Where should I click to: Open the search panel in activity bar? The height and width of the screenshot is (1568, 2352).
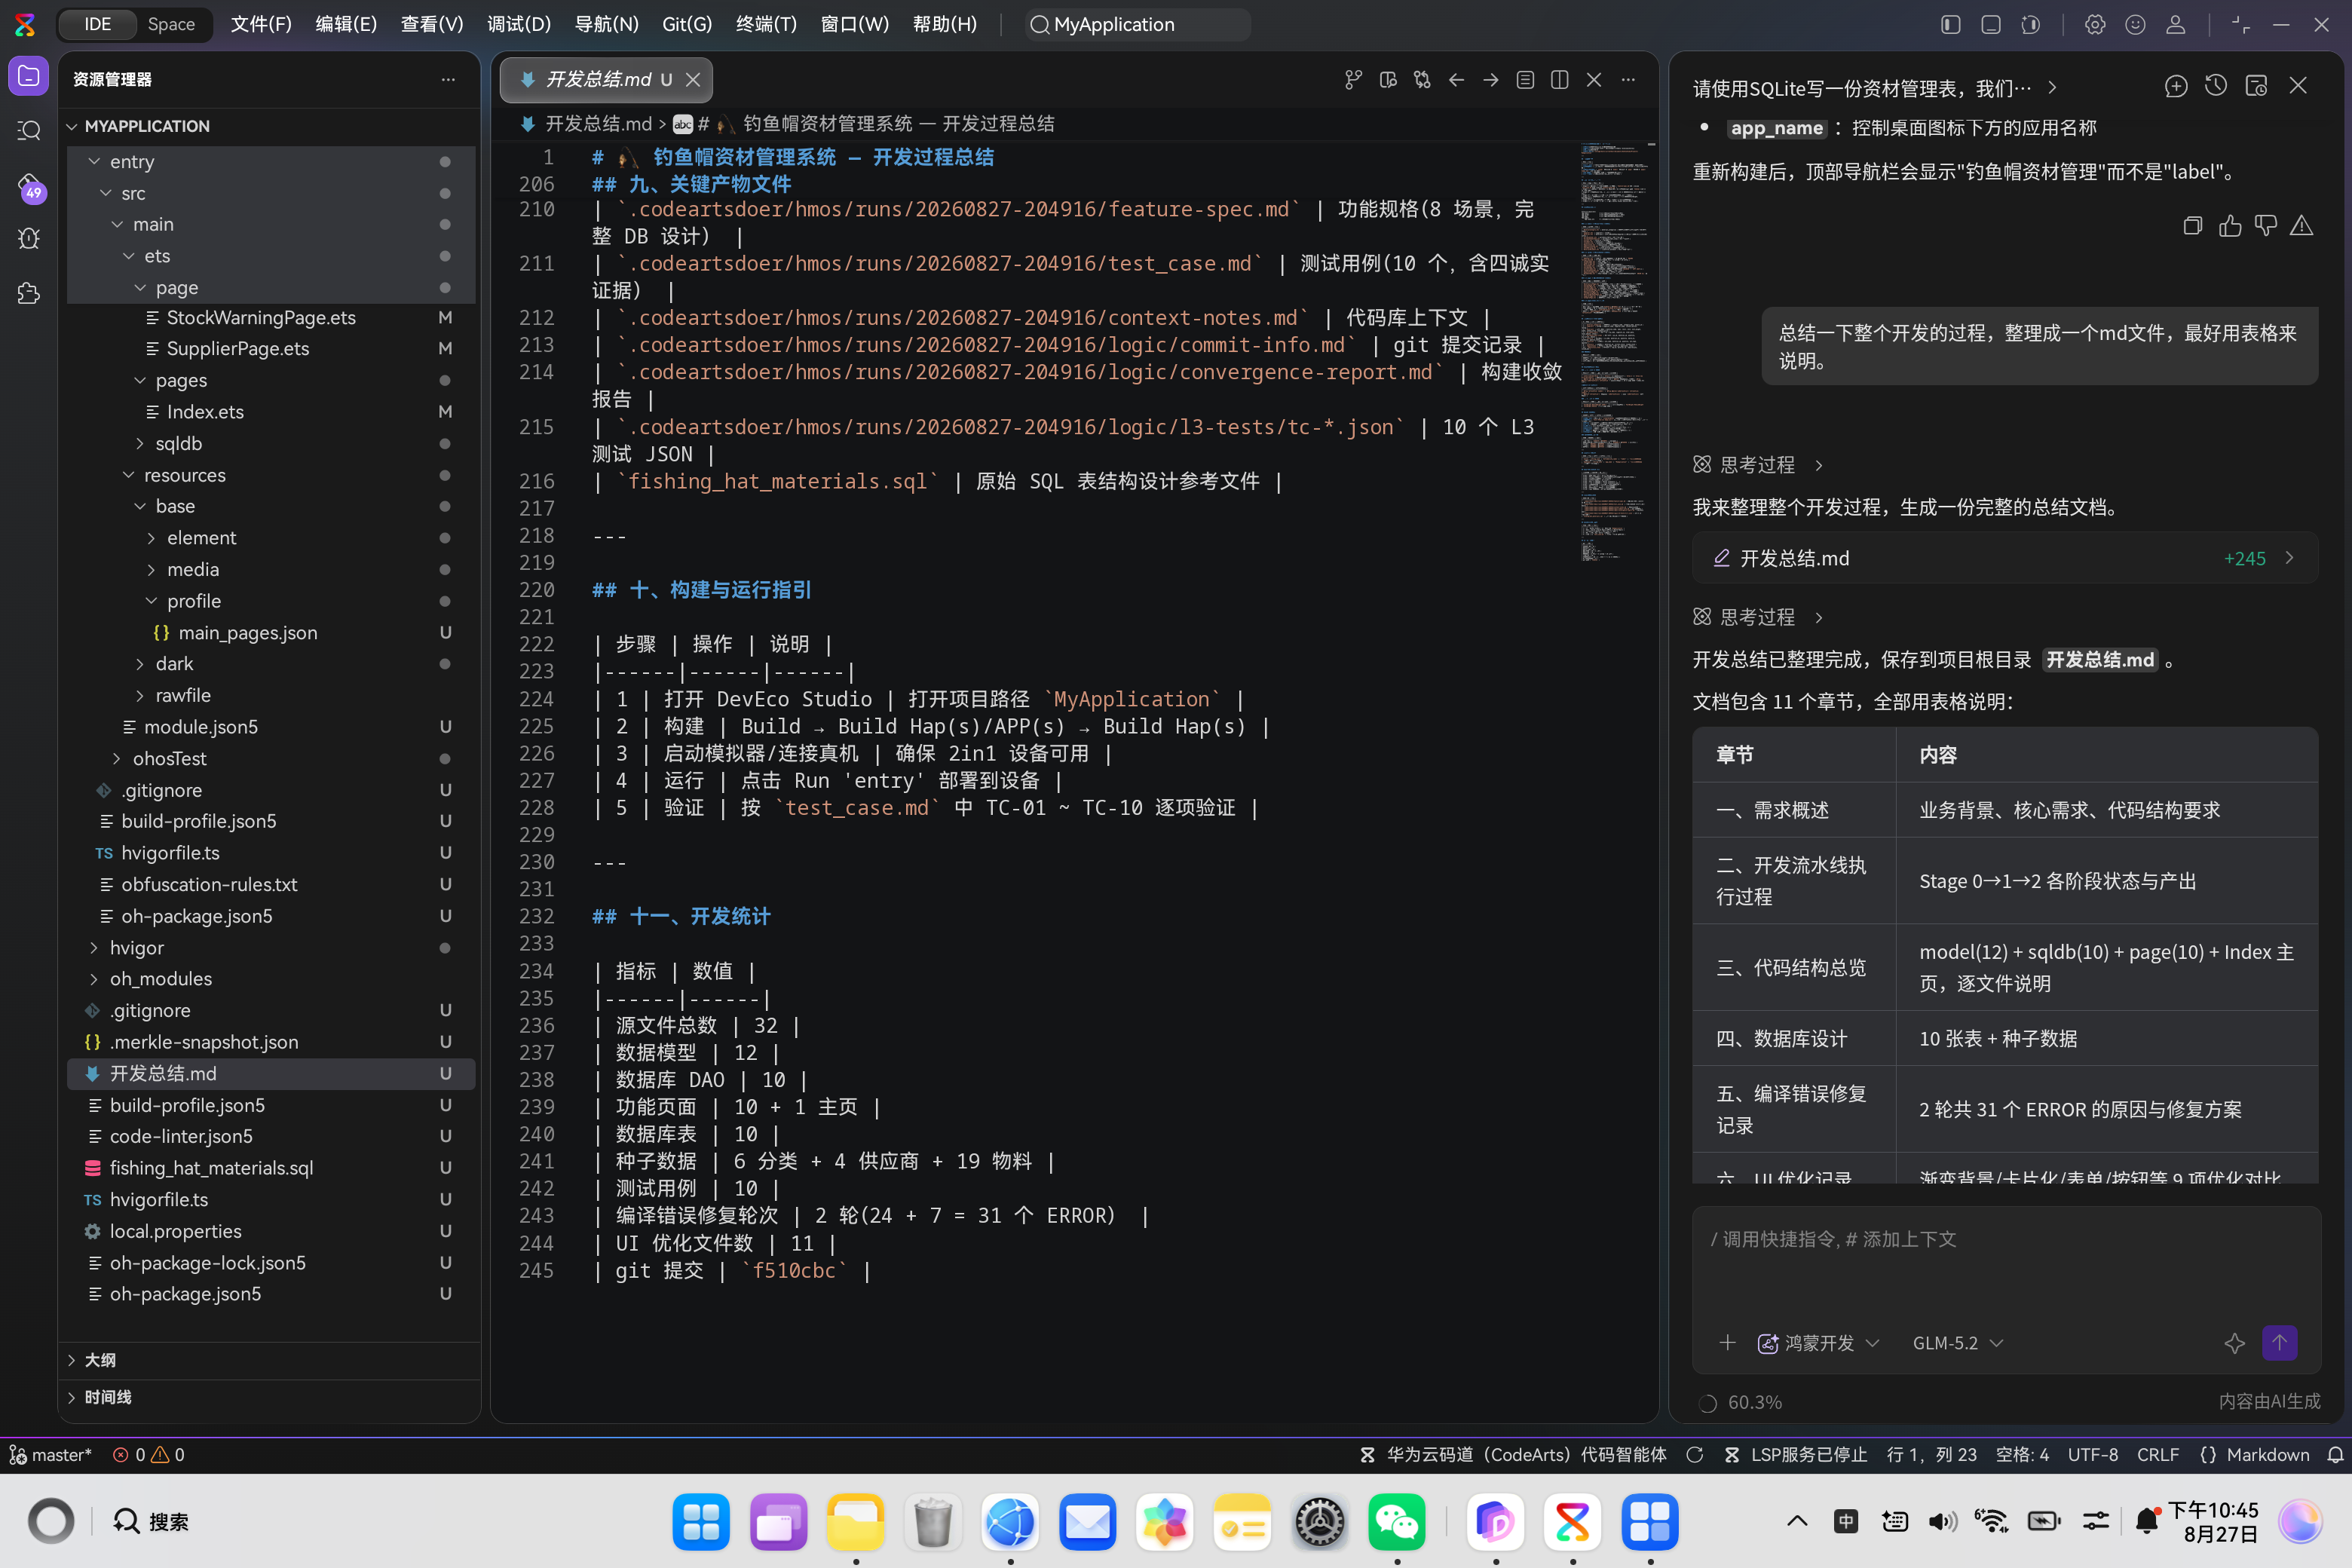coord(29,131)
